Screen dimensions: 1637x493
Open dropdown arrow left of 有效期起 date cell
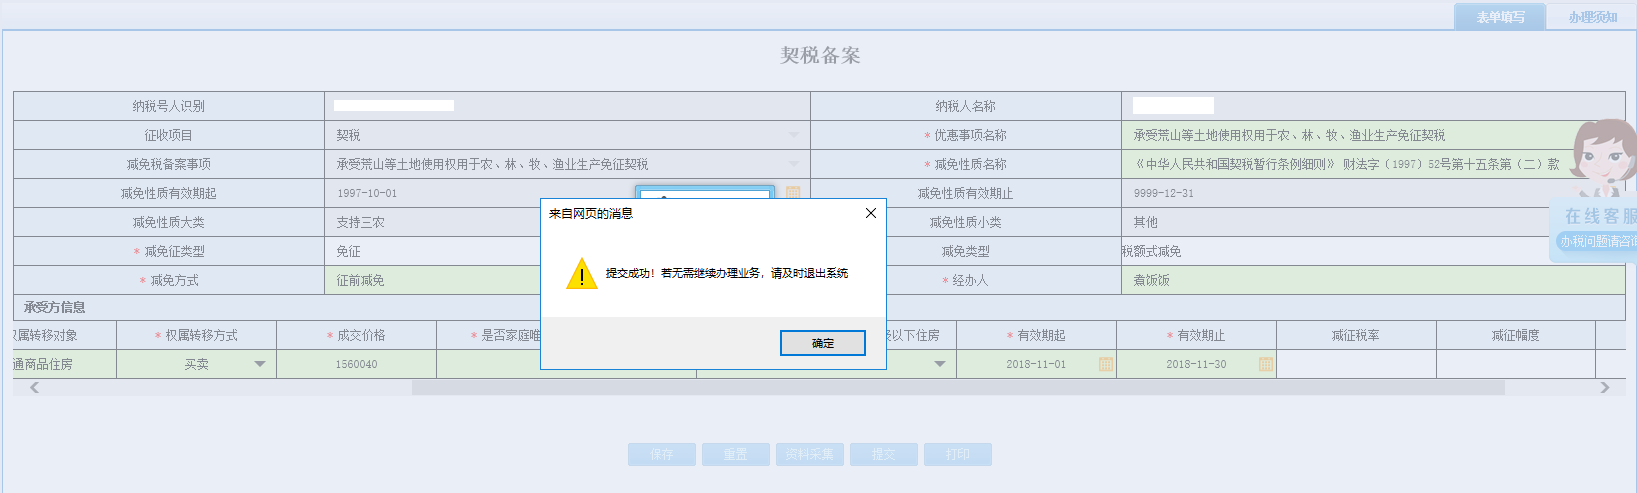tap(940, 365)
